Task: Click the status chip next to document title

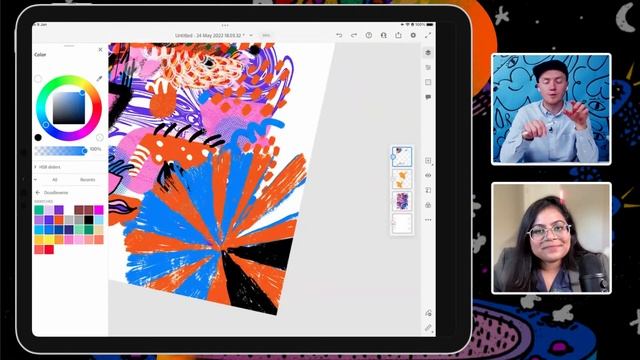Action: click(266, 36)
